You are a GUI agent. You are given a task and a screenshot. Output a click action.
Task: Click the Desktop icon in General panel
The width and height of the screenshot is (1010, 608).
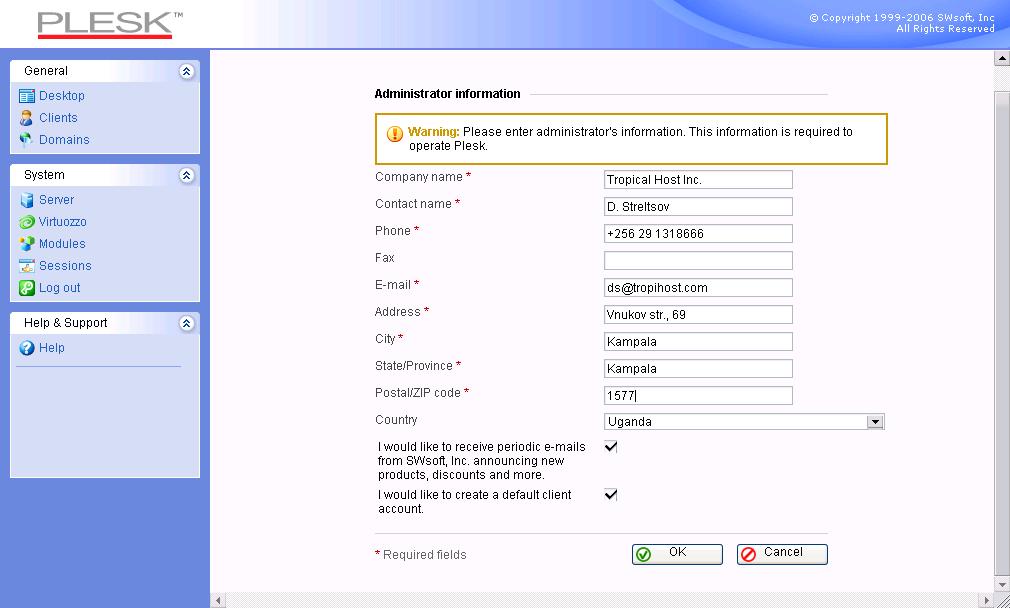click(27, 96)
